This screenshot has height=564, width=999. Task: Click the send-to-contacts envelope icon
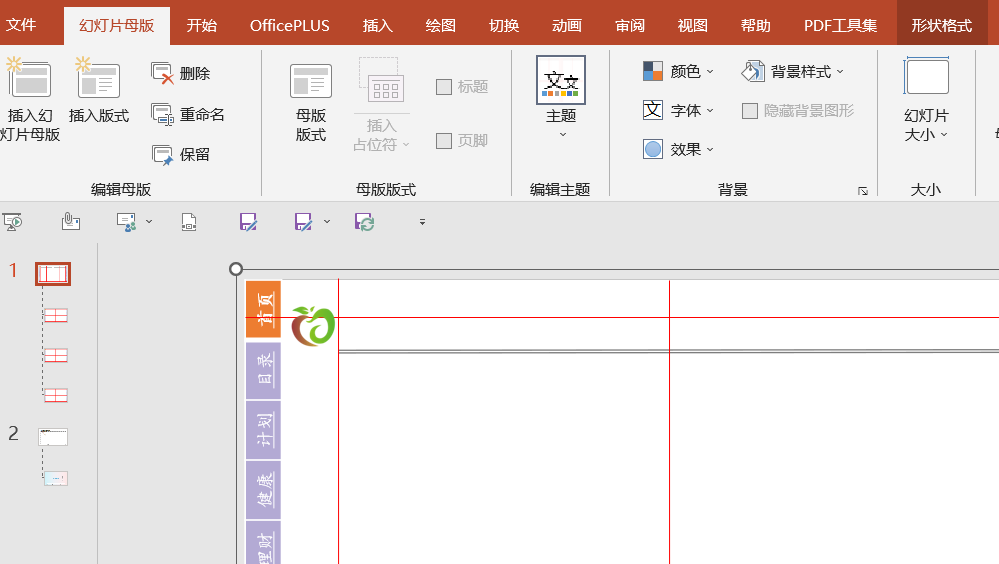click(126, 222)
